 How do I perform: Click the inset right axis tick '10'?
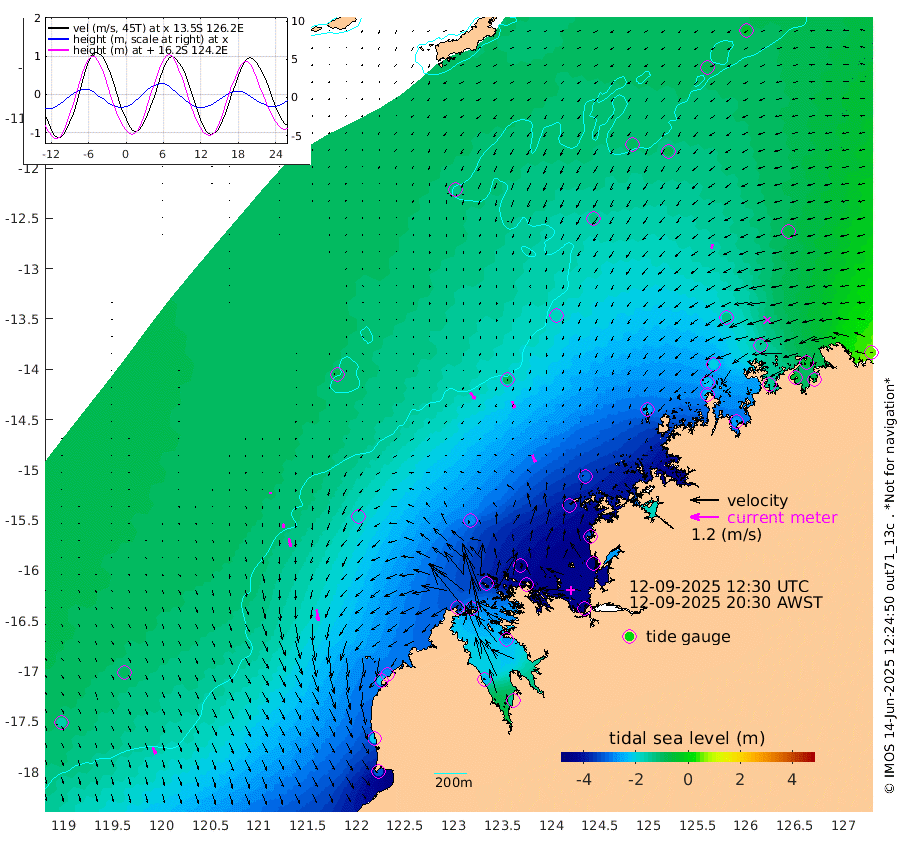pyautogui.click(x=298, y=21)
